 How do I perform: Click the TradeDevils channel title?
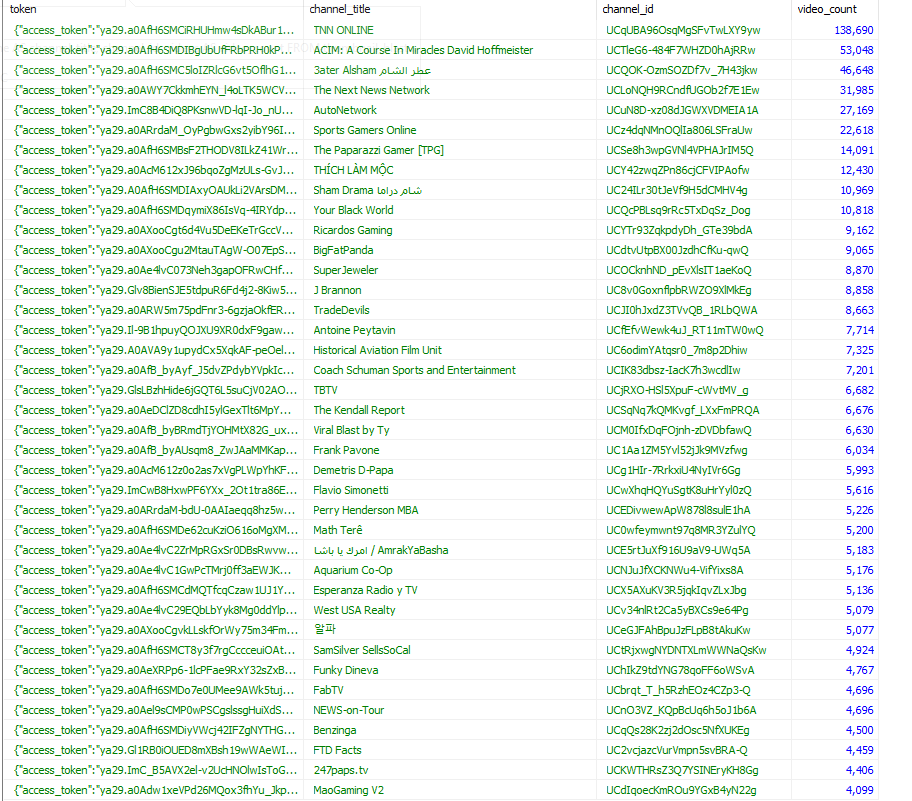341,310
